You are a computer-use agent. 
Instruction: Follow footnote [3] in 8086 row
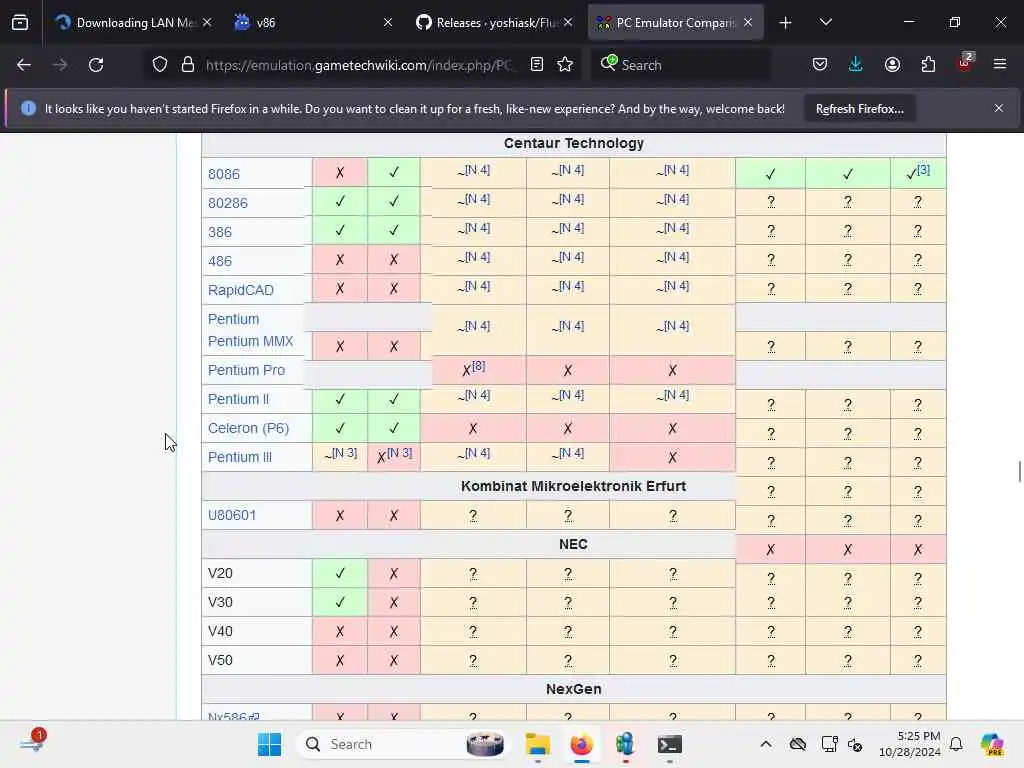tap(923, 170)
